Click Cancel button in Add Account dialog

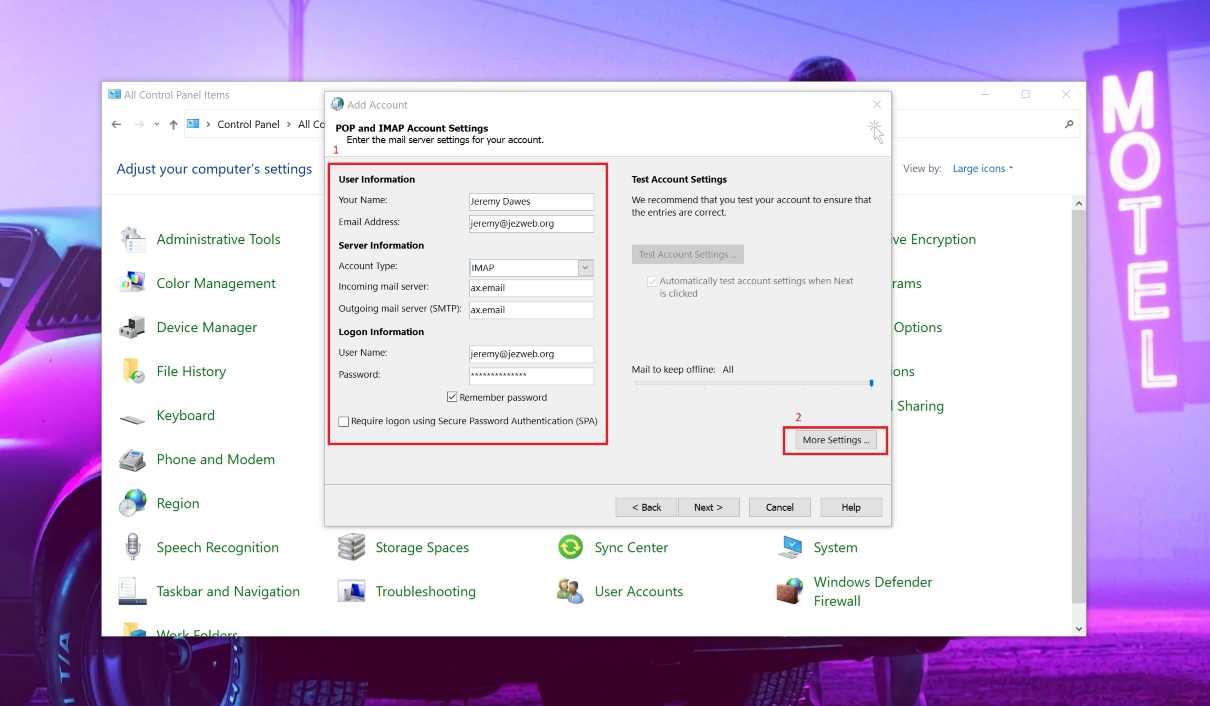(780, 507)
